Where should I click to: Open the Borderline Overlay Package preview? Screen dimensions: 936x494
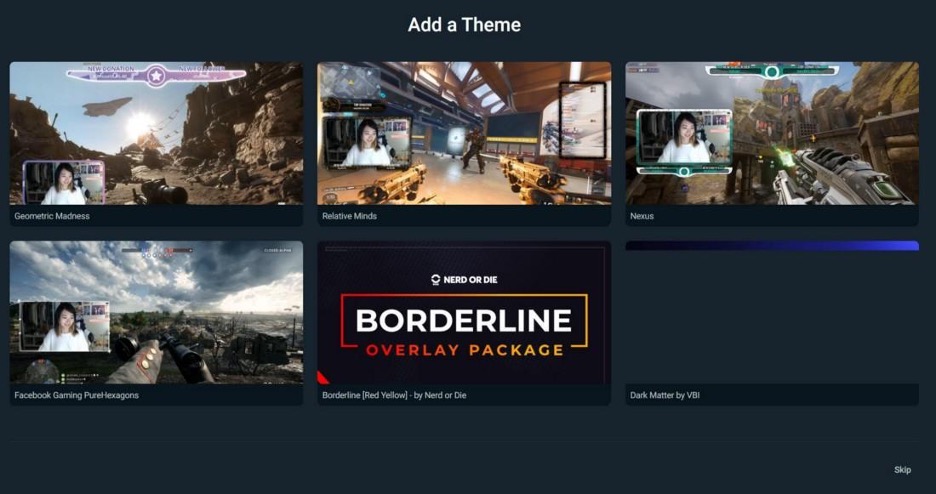(x=464, y=312)
